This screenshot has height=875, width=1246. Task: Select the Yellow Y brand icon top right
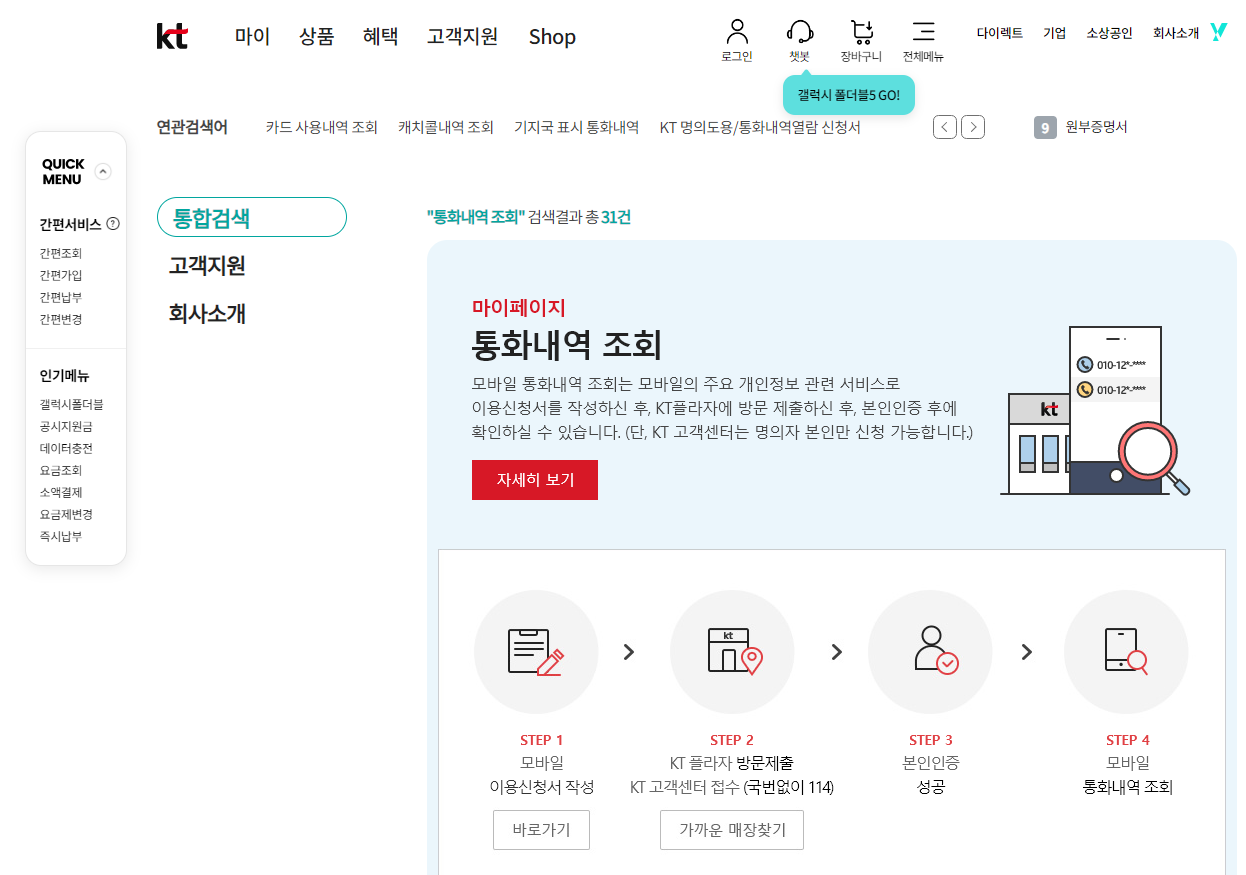1218,32
